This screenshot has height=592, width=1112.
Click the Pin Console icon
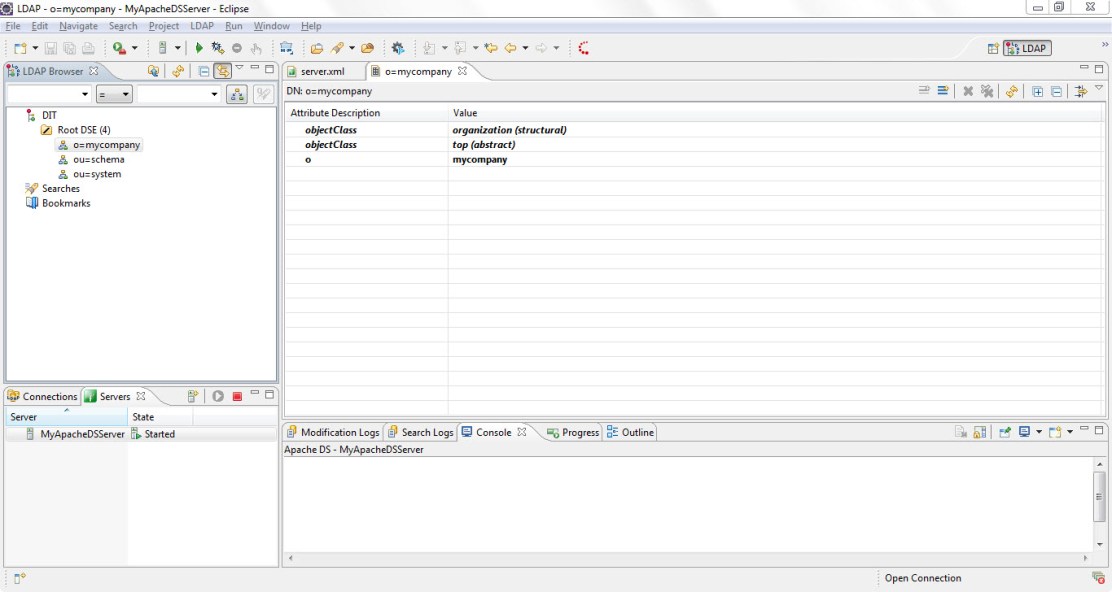pos(1003,432)
